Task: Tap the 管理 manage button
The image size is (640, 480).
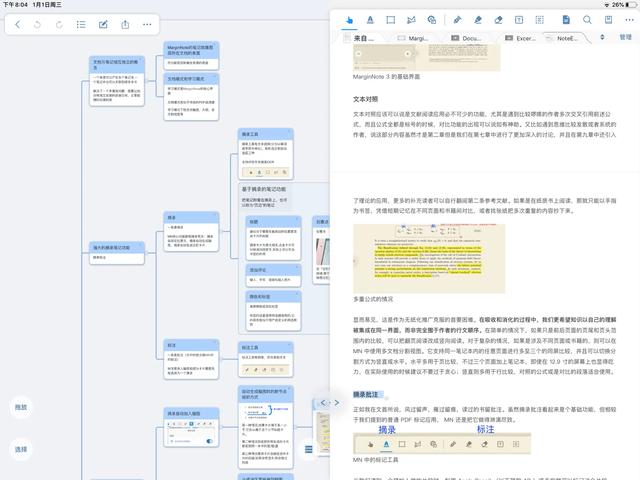Action: [626, 37]
